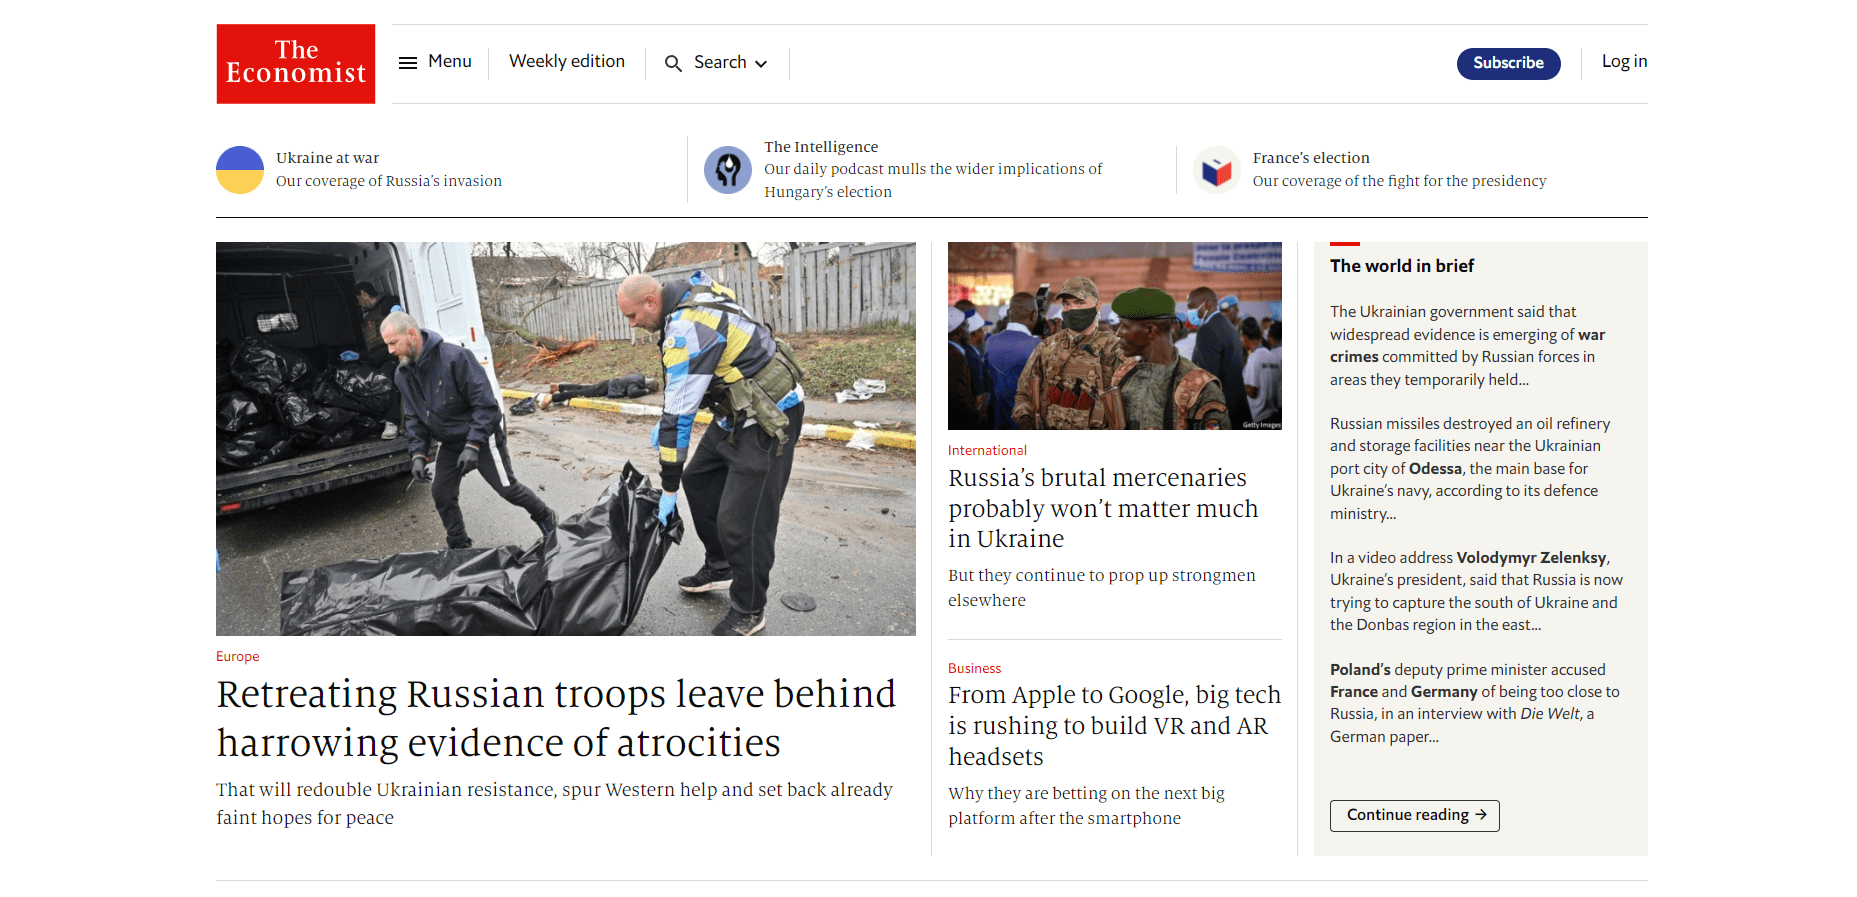Open the International section tag
Viewport: 1857px width, 897px height.
pos(987,451)
